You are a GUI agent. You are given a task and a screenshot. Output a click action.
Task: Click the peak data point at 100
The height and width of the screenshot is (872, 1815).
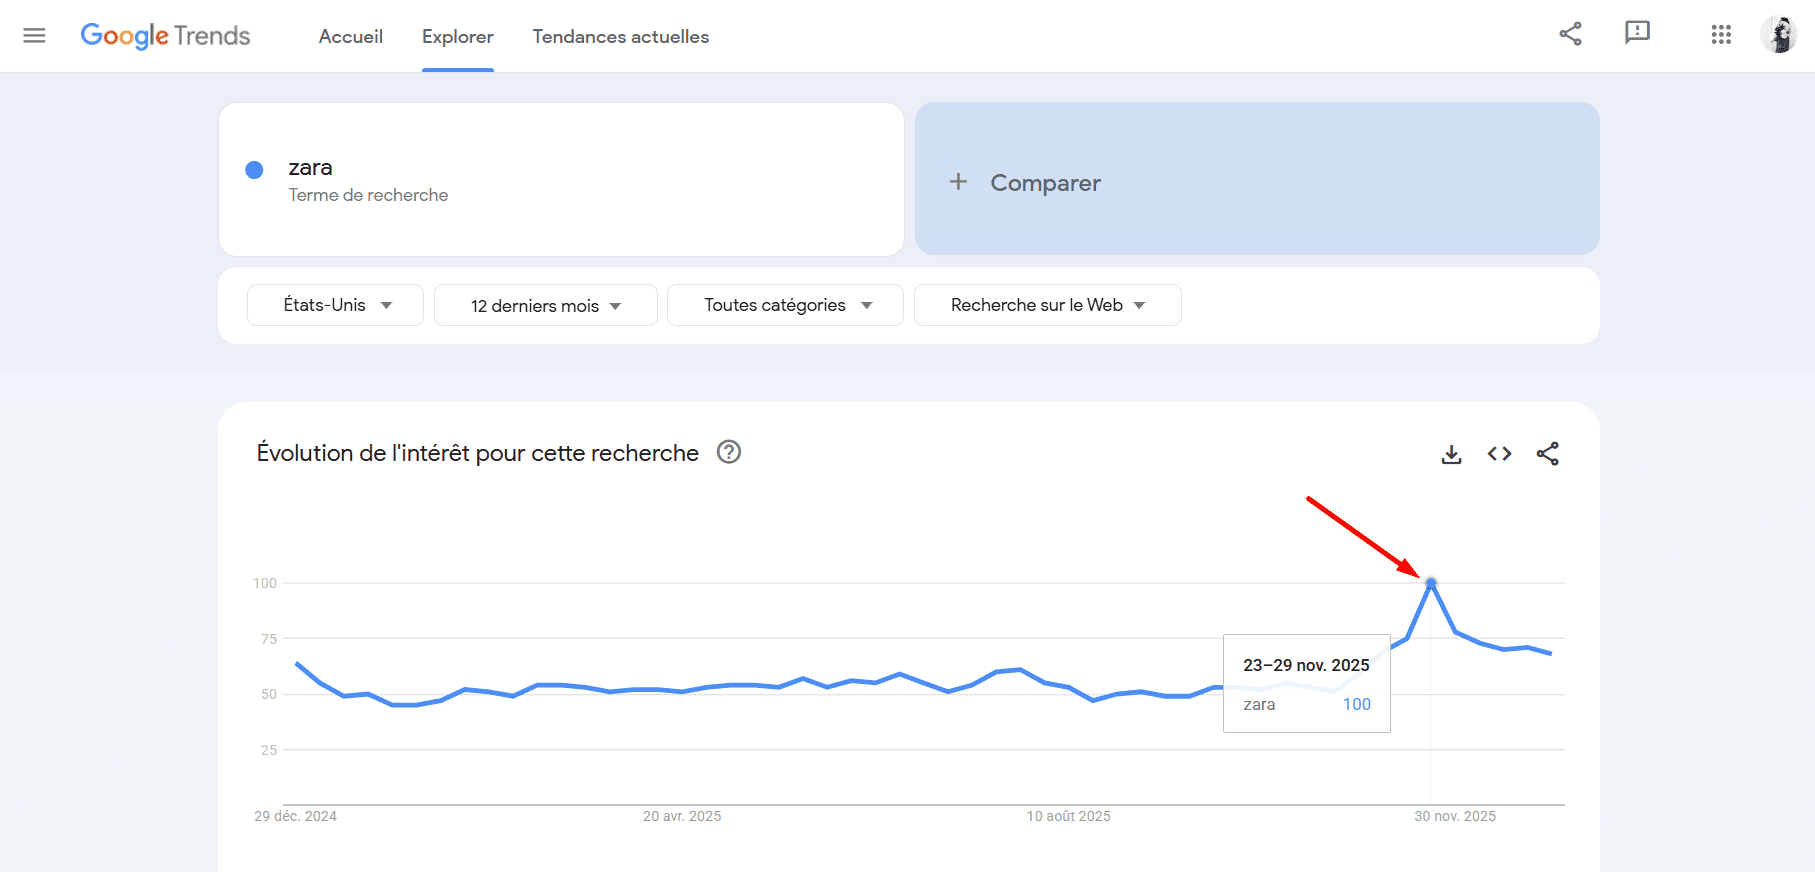click(1431, 583)
